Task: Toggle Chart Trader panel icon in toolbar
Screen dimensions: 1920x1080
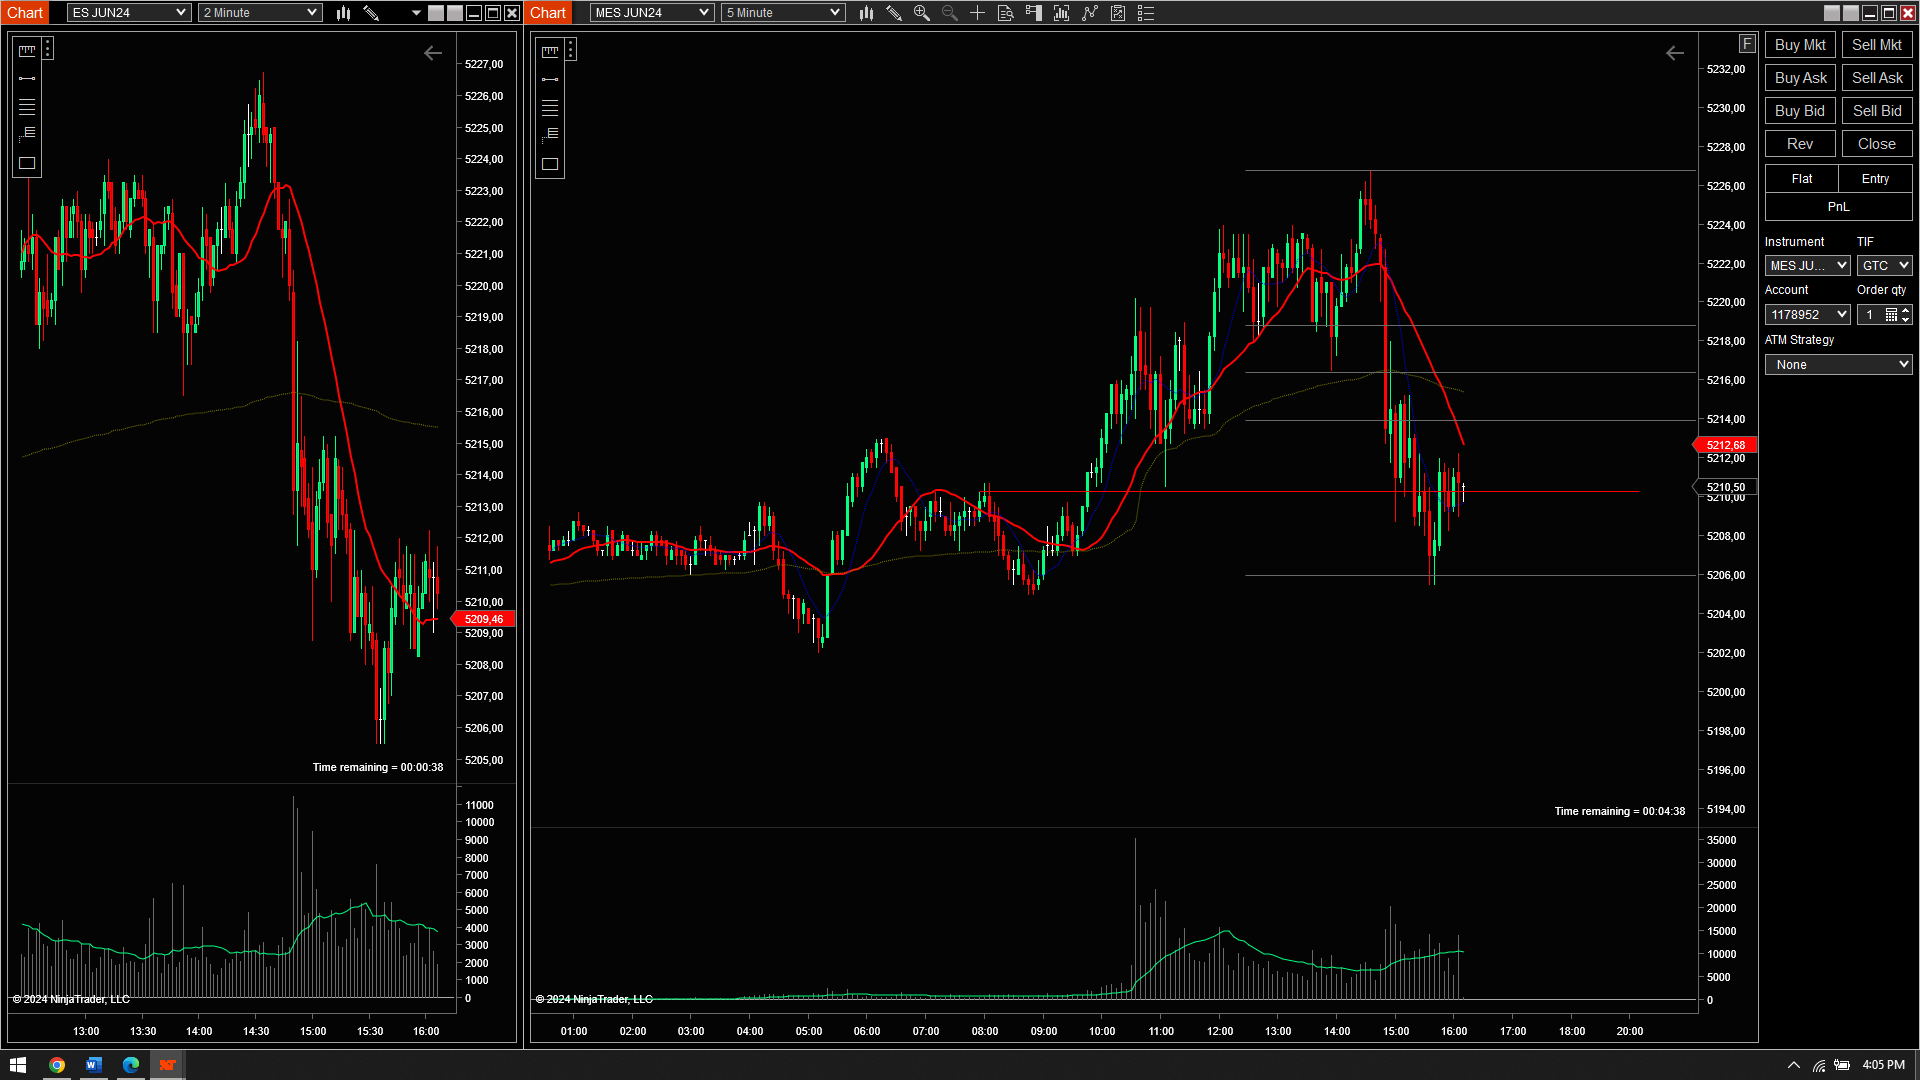Action: coord(1034,13)
